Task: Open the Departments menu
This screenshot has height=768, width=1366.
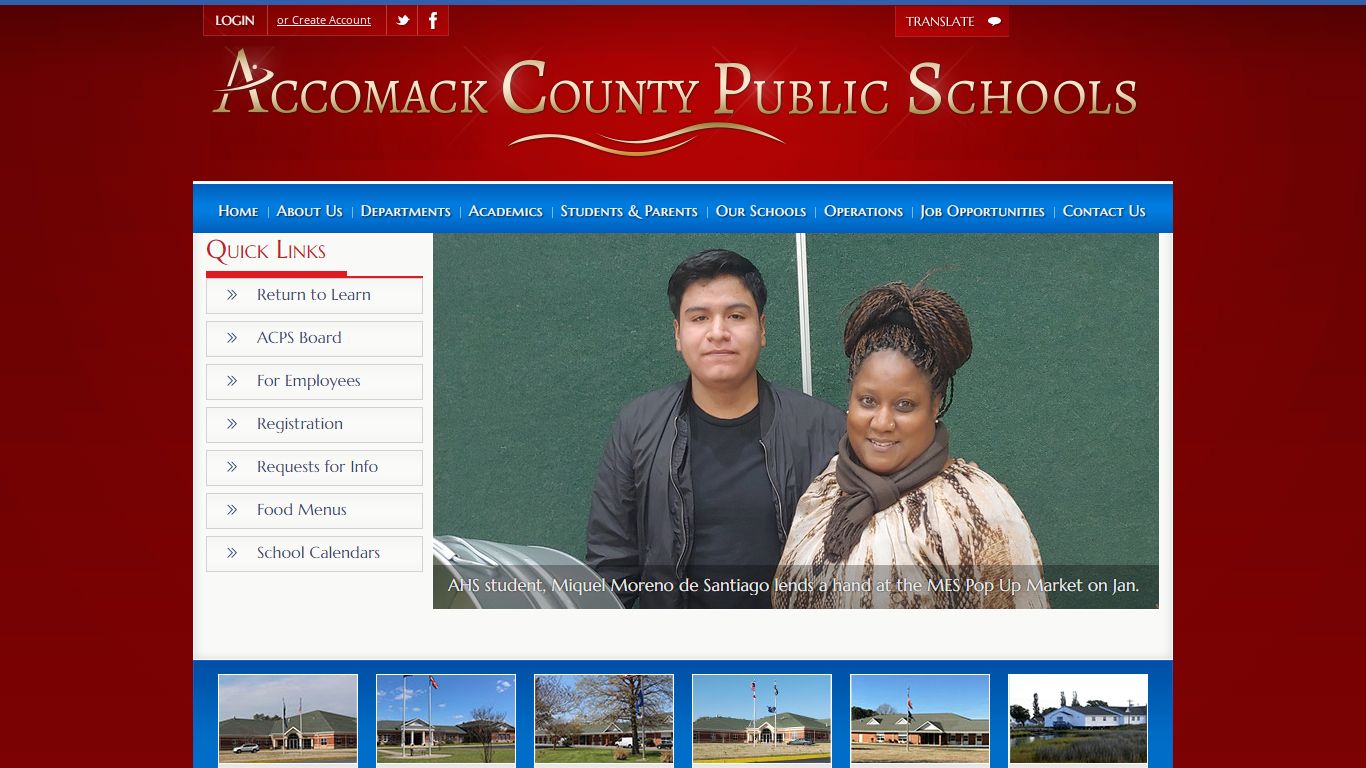Action: [405, 211]
